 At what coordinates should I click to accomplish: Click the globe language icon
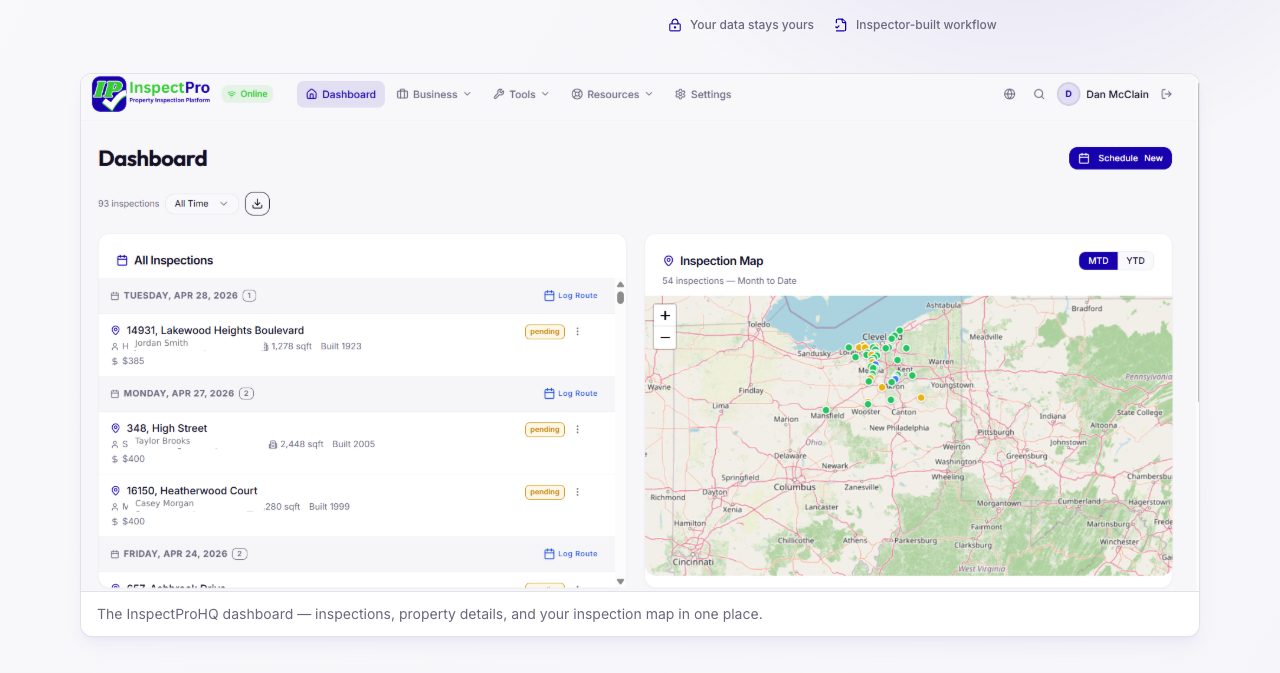1010,94
